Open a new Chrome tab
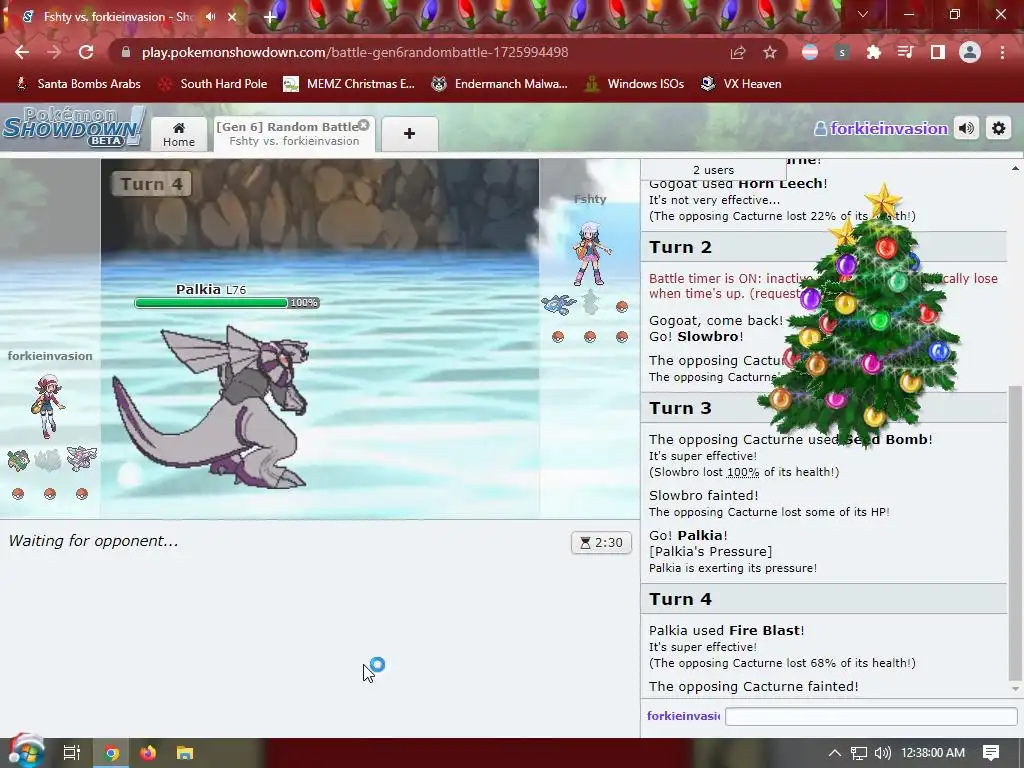The height and width of the screenshot is (768, 1024). 270,18
